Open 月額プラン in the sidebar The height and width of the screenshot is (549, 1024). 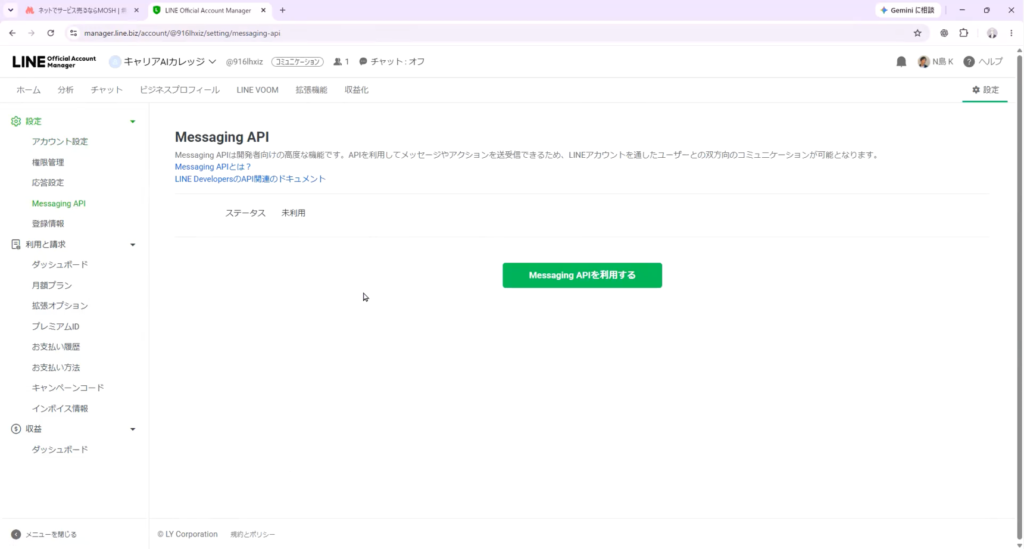[52, 285]
